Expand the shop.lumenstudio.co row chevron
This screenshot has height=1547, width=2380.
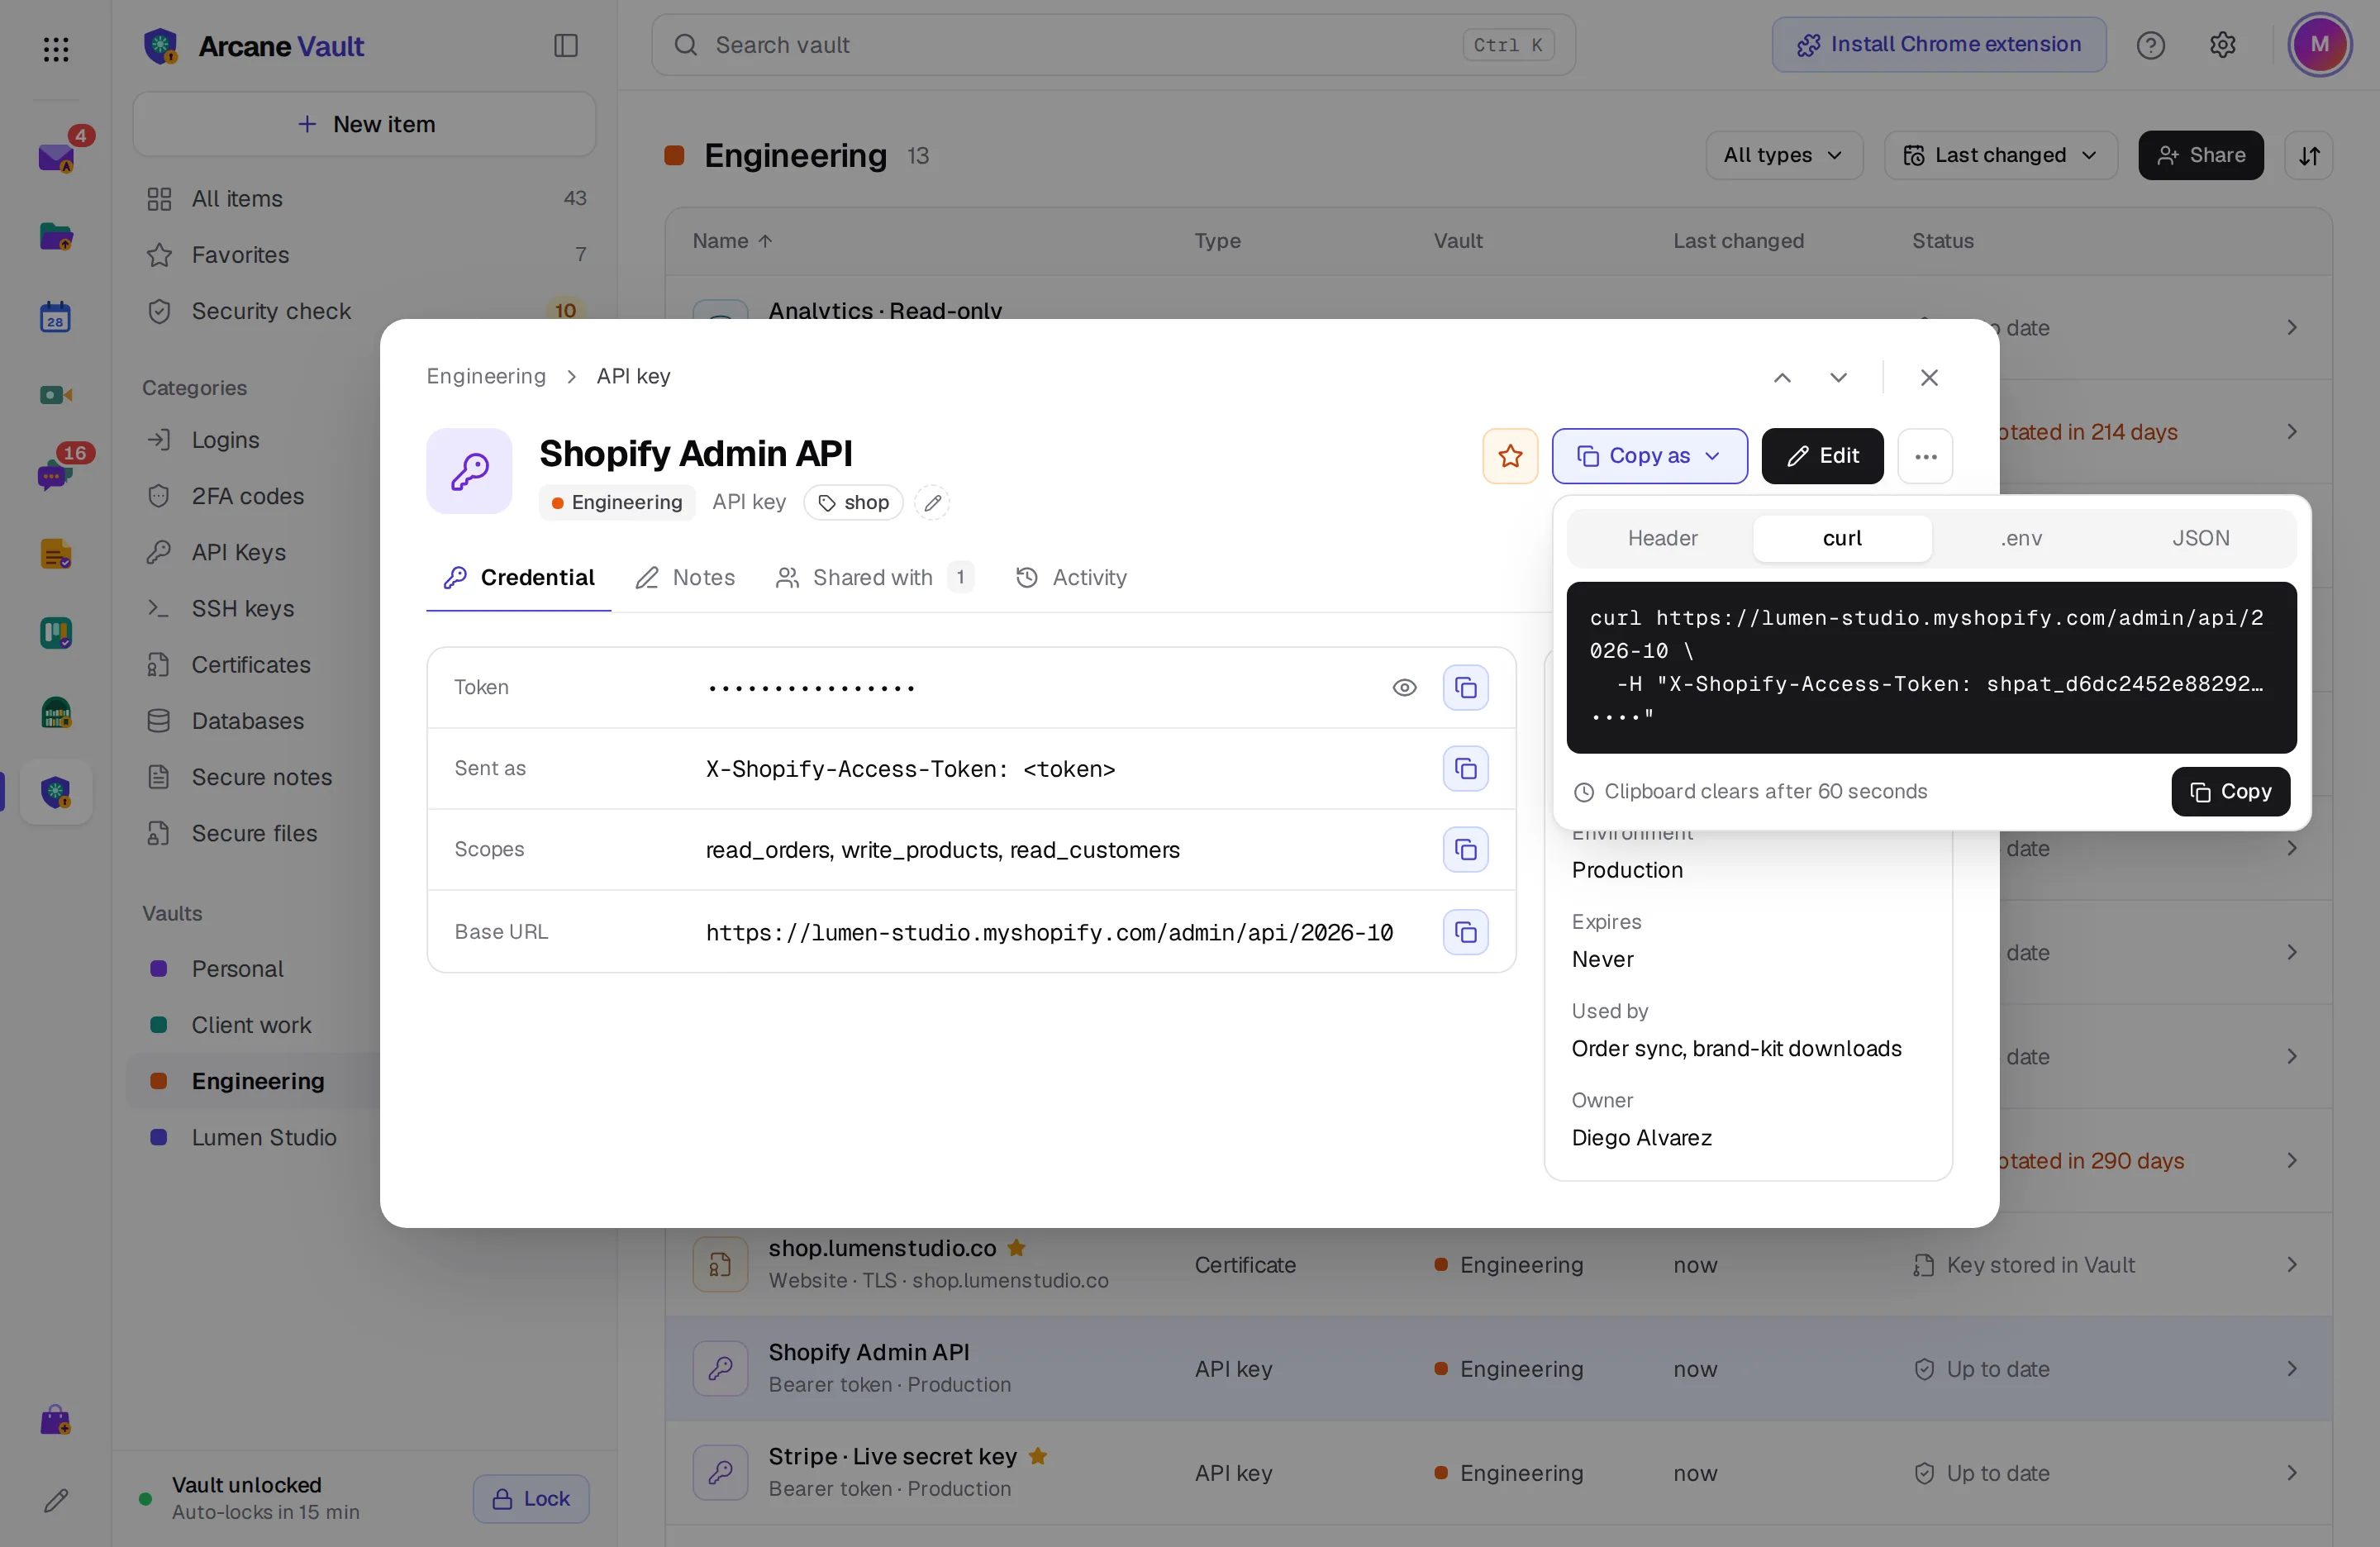click(x=2291, y=1265)
